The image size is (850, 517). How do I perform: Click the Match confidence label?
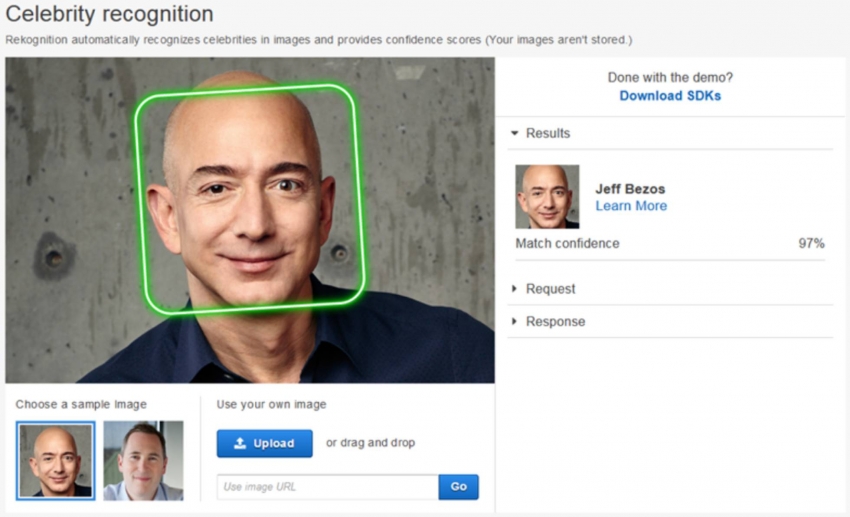coord(567,243)
